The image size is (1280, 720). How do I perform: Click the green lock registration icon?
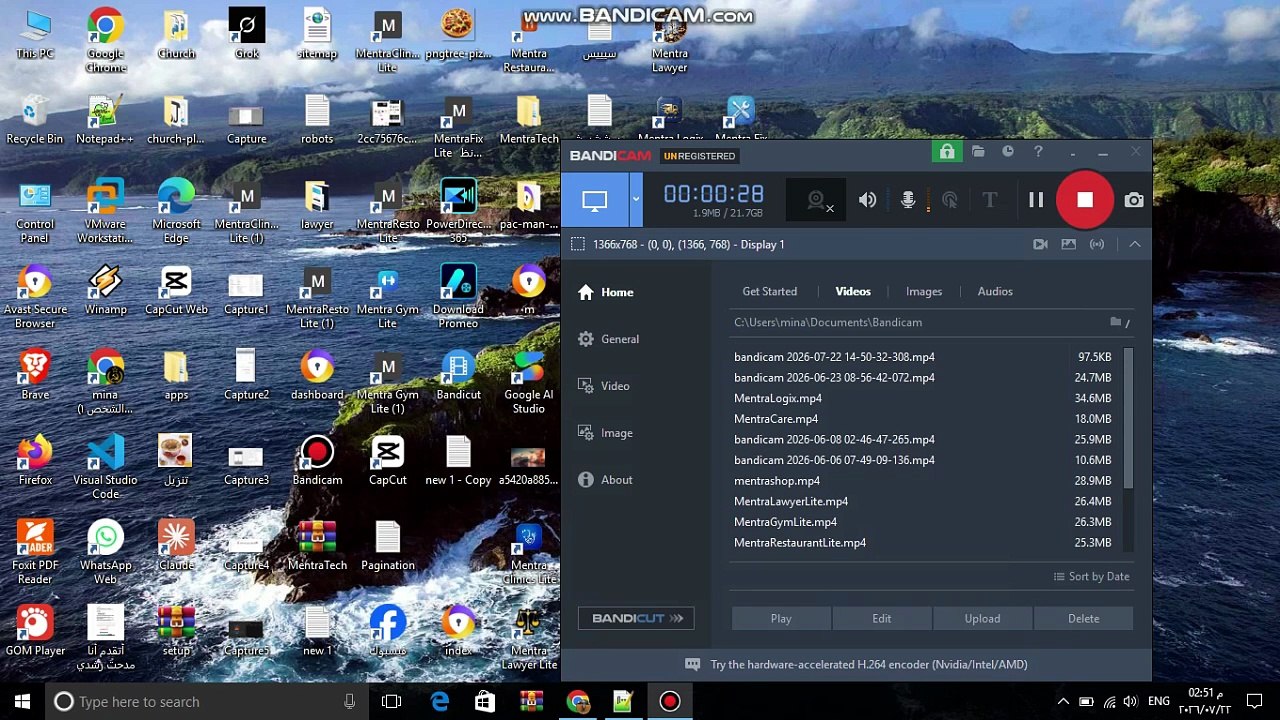pyautogui.click(x=946, y=152)
